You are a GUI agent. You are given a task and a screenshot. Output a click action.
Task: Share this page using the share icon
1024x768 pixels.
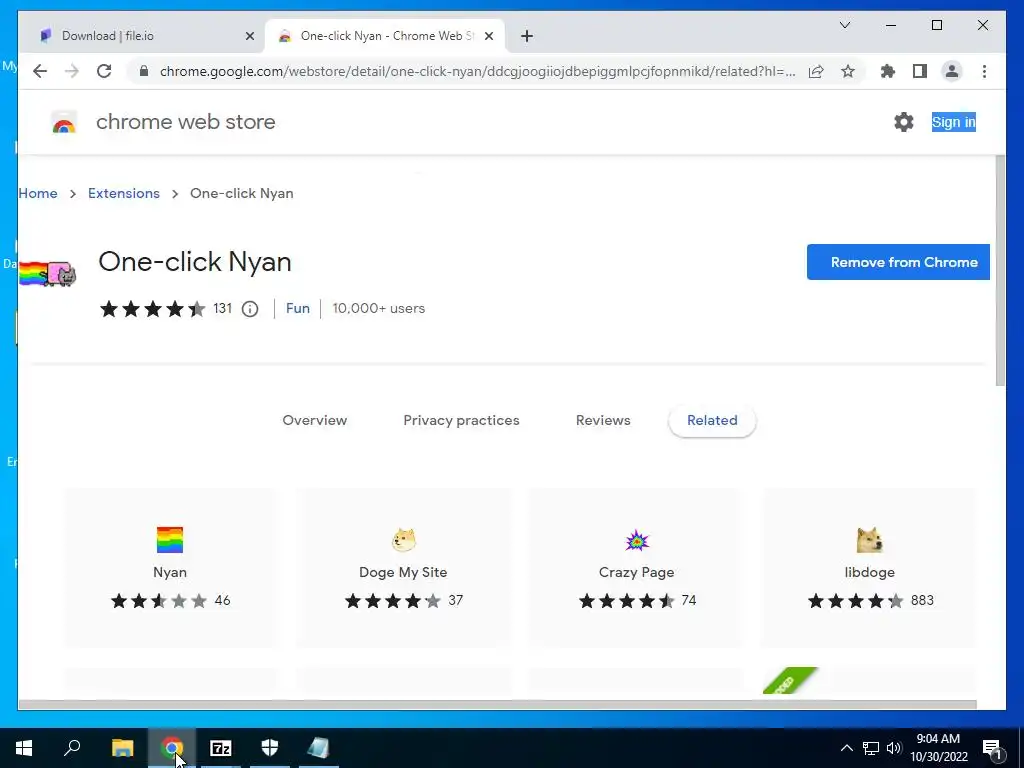(x=816, y=71)
